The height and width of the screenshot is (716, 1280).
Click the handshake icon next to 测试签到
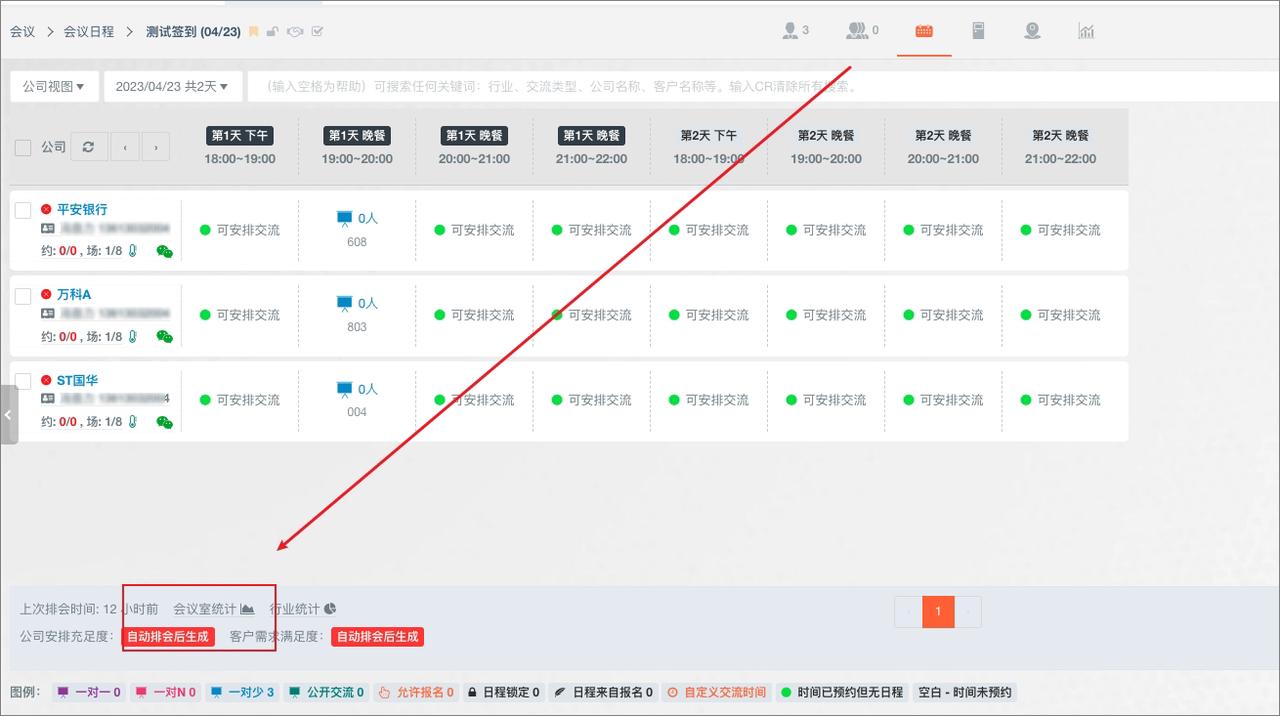coord(295,32)
